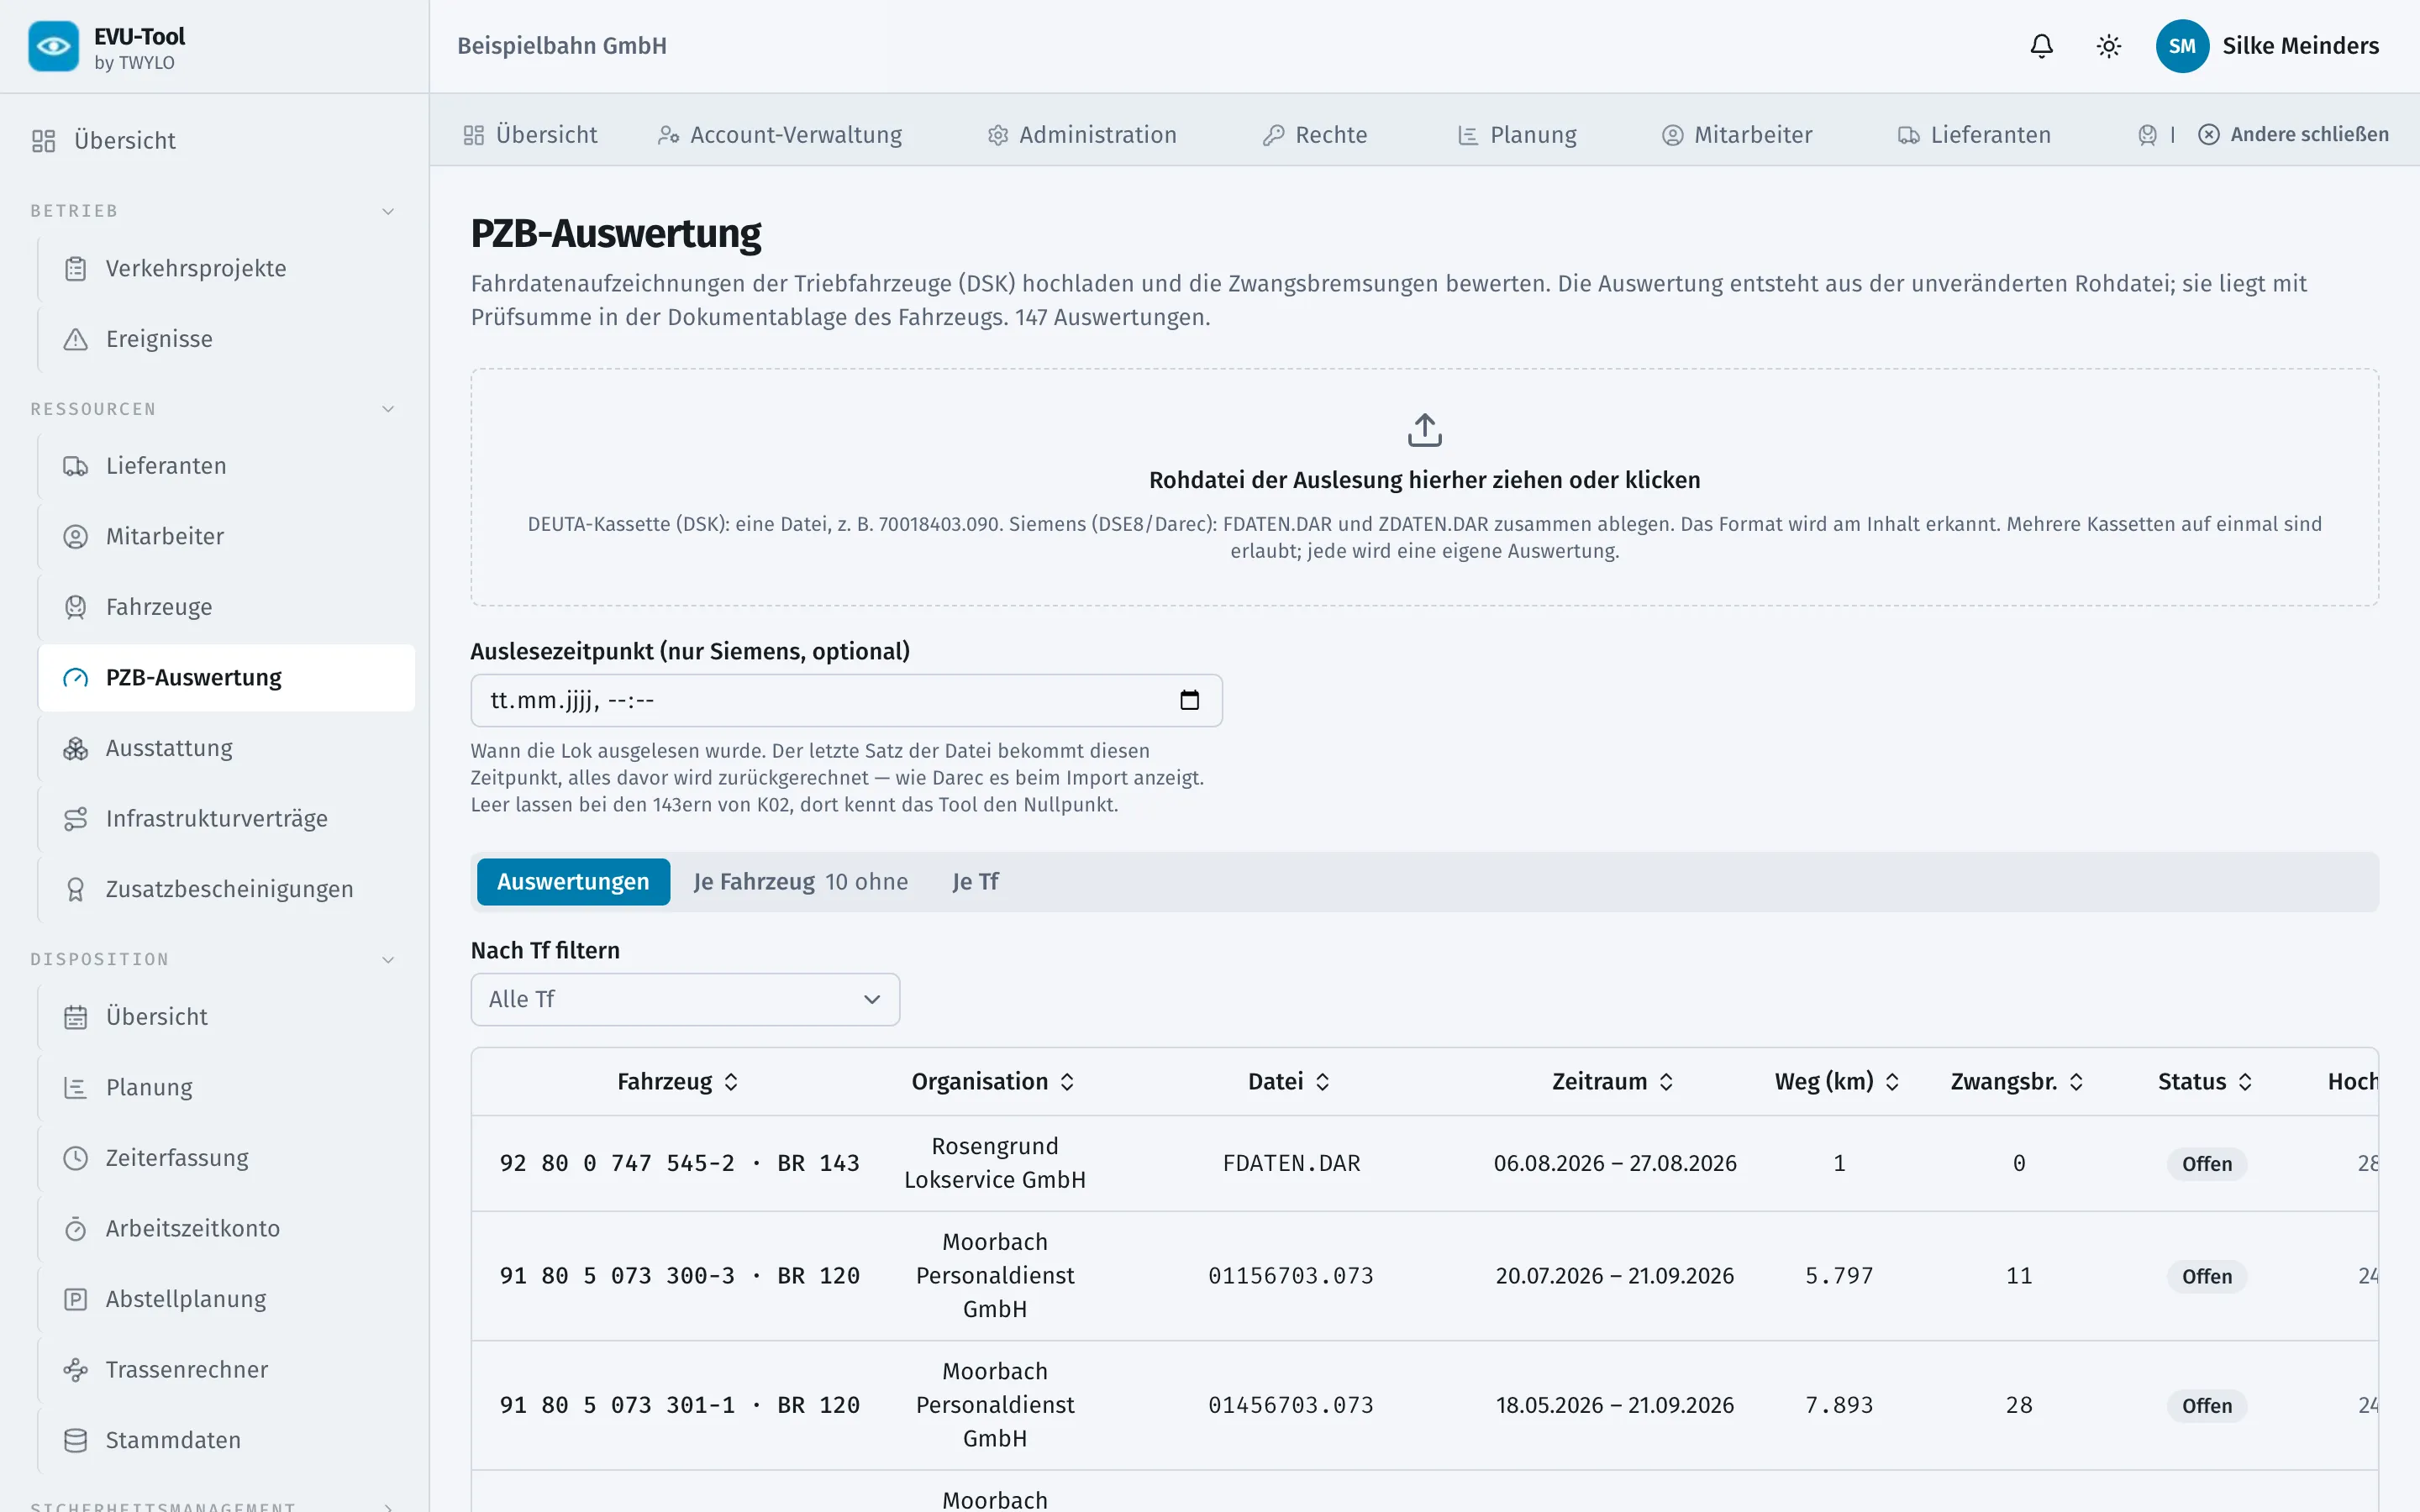This screenshot has width=2420, height=1512.
Task: Go to Fahrzeuge in sidebar
Action: coord(226,607)
